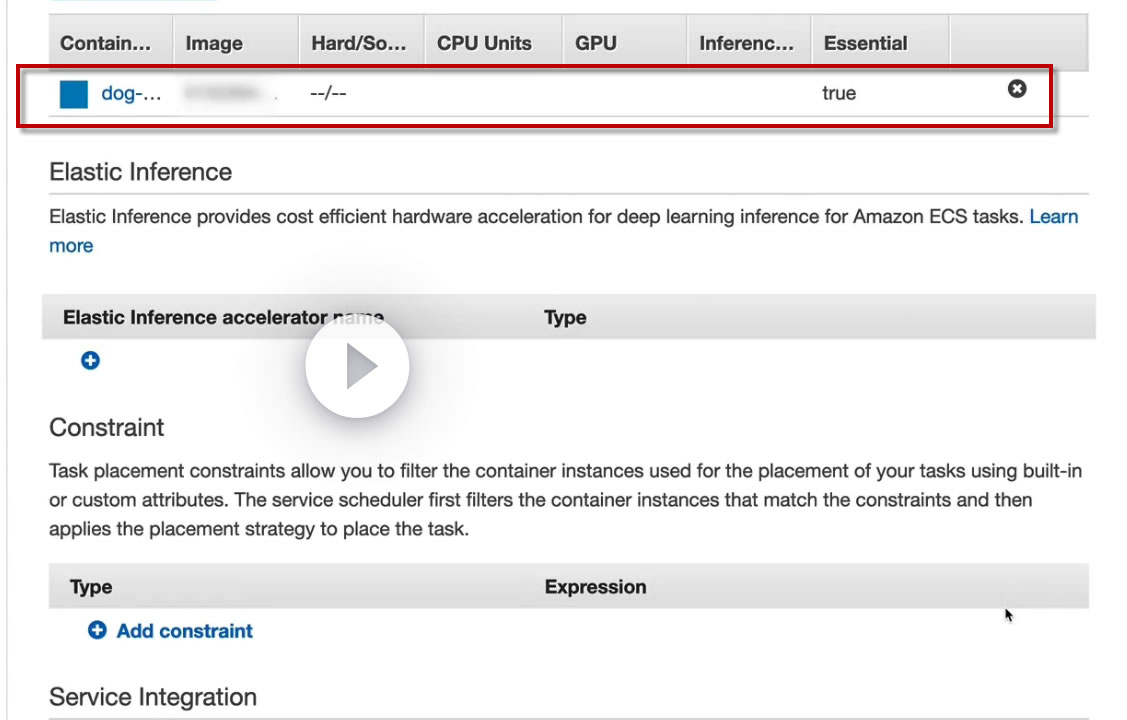Open the dog container definition link
1127x720 pixels.
point(131,94)
